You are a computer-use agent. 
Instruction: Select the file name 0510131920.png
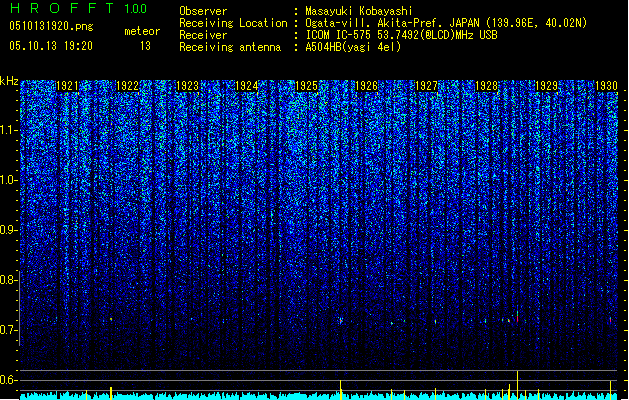click(x=51, y=26)
